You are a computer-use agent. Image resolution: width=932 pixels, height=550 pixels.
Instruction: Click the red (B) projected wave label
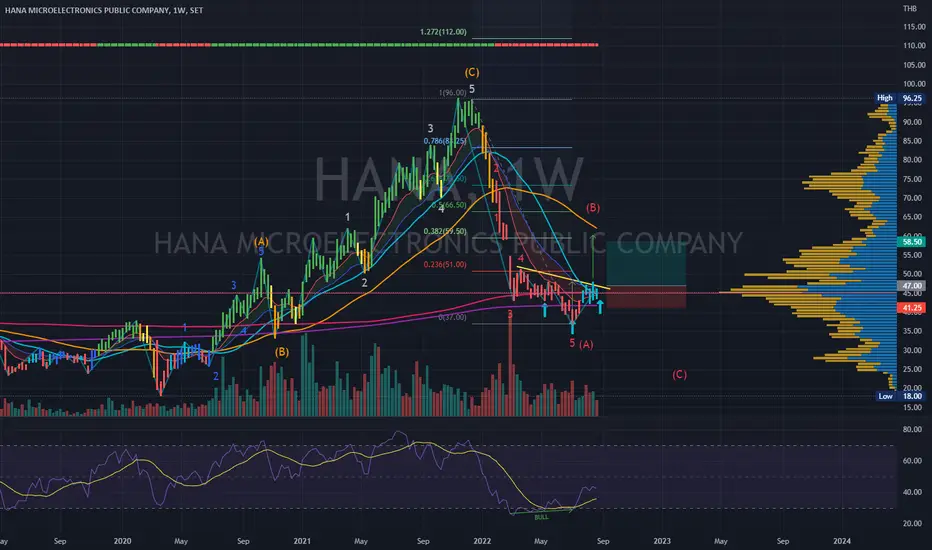point(593,208)
